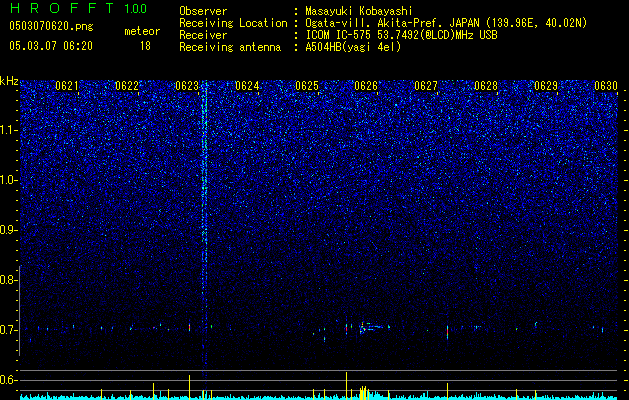Click the Receiver field label
This screenshot has width=629, height=400.
pyautogui.click(x=203, y=35)
